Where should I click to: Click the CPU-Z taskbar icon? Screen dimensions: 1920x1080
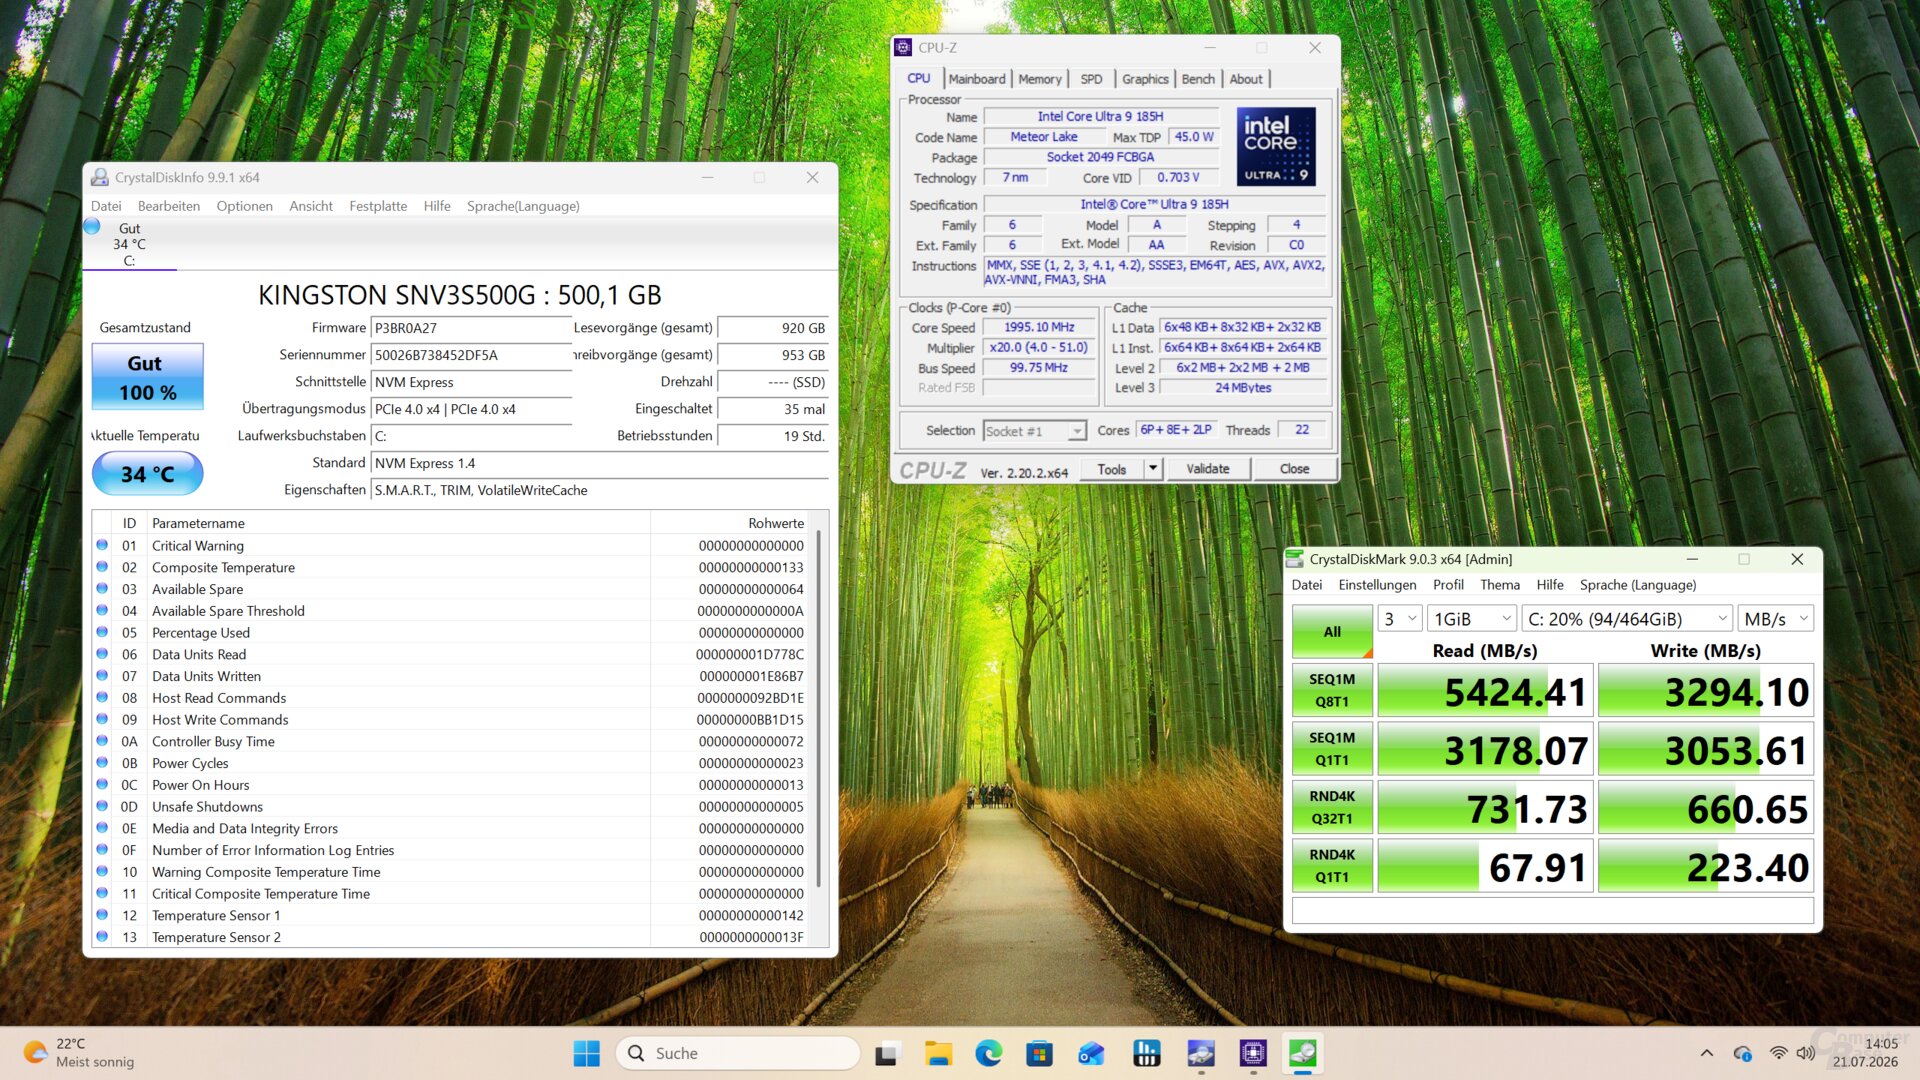tap(1252, 1053)
